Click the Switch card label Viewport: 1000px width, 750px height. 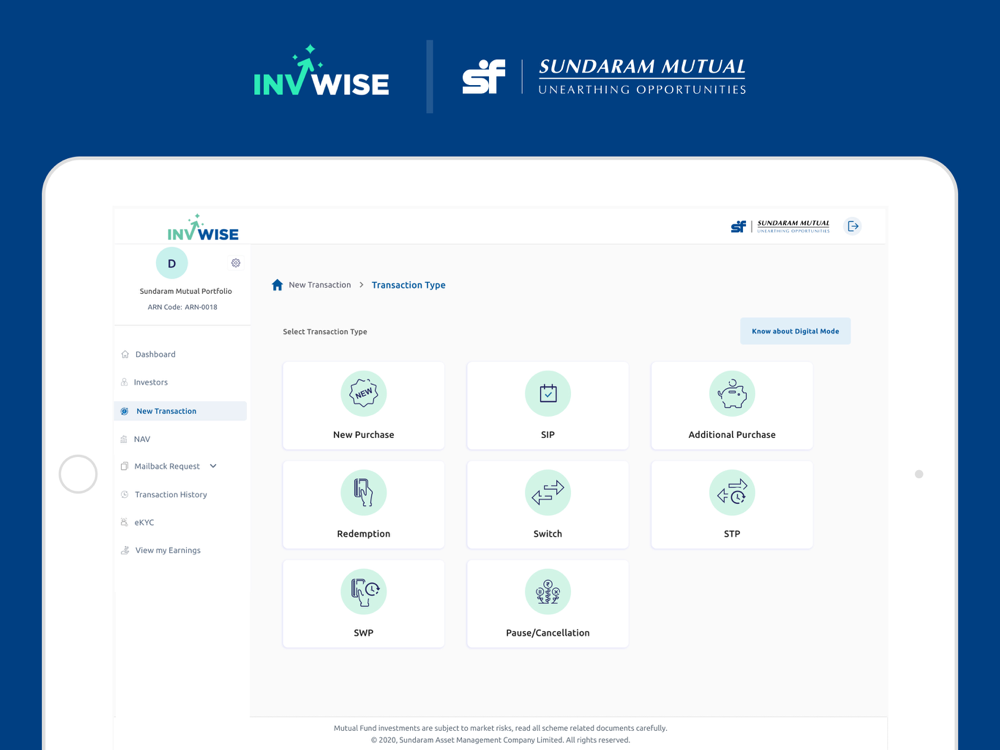[548, 534]
